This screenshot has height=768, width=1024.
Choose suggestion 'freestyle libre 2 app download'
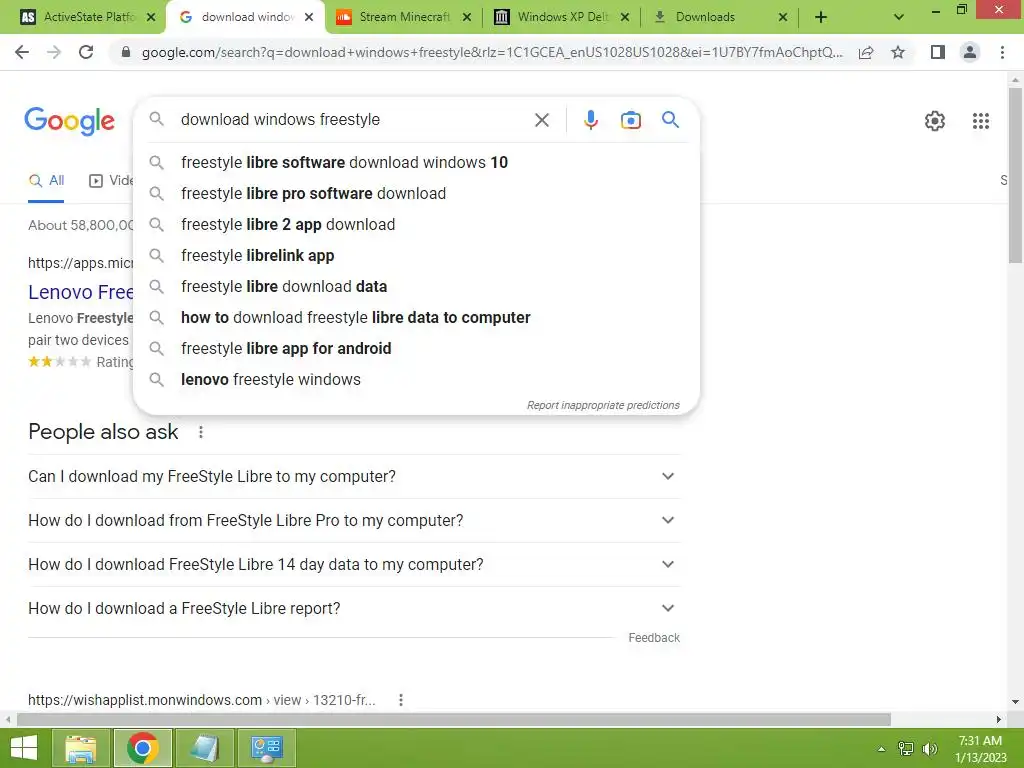pyautogui.click(x=416, y=225)
